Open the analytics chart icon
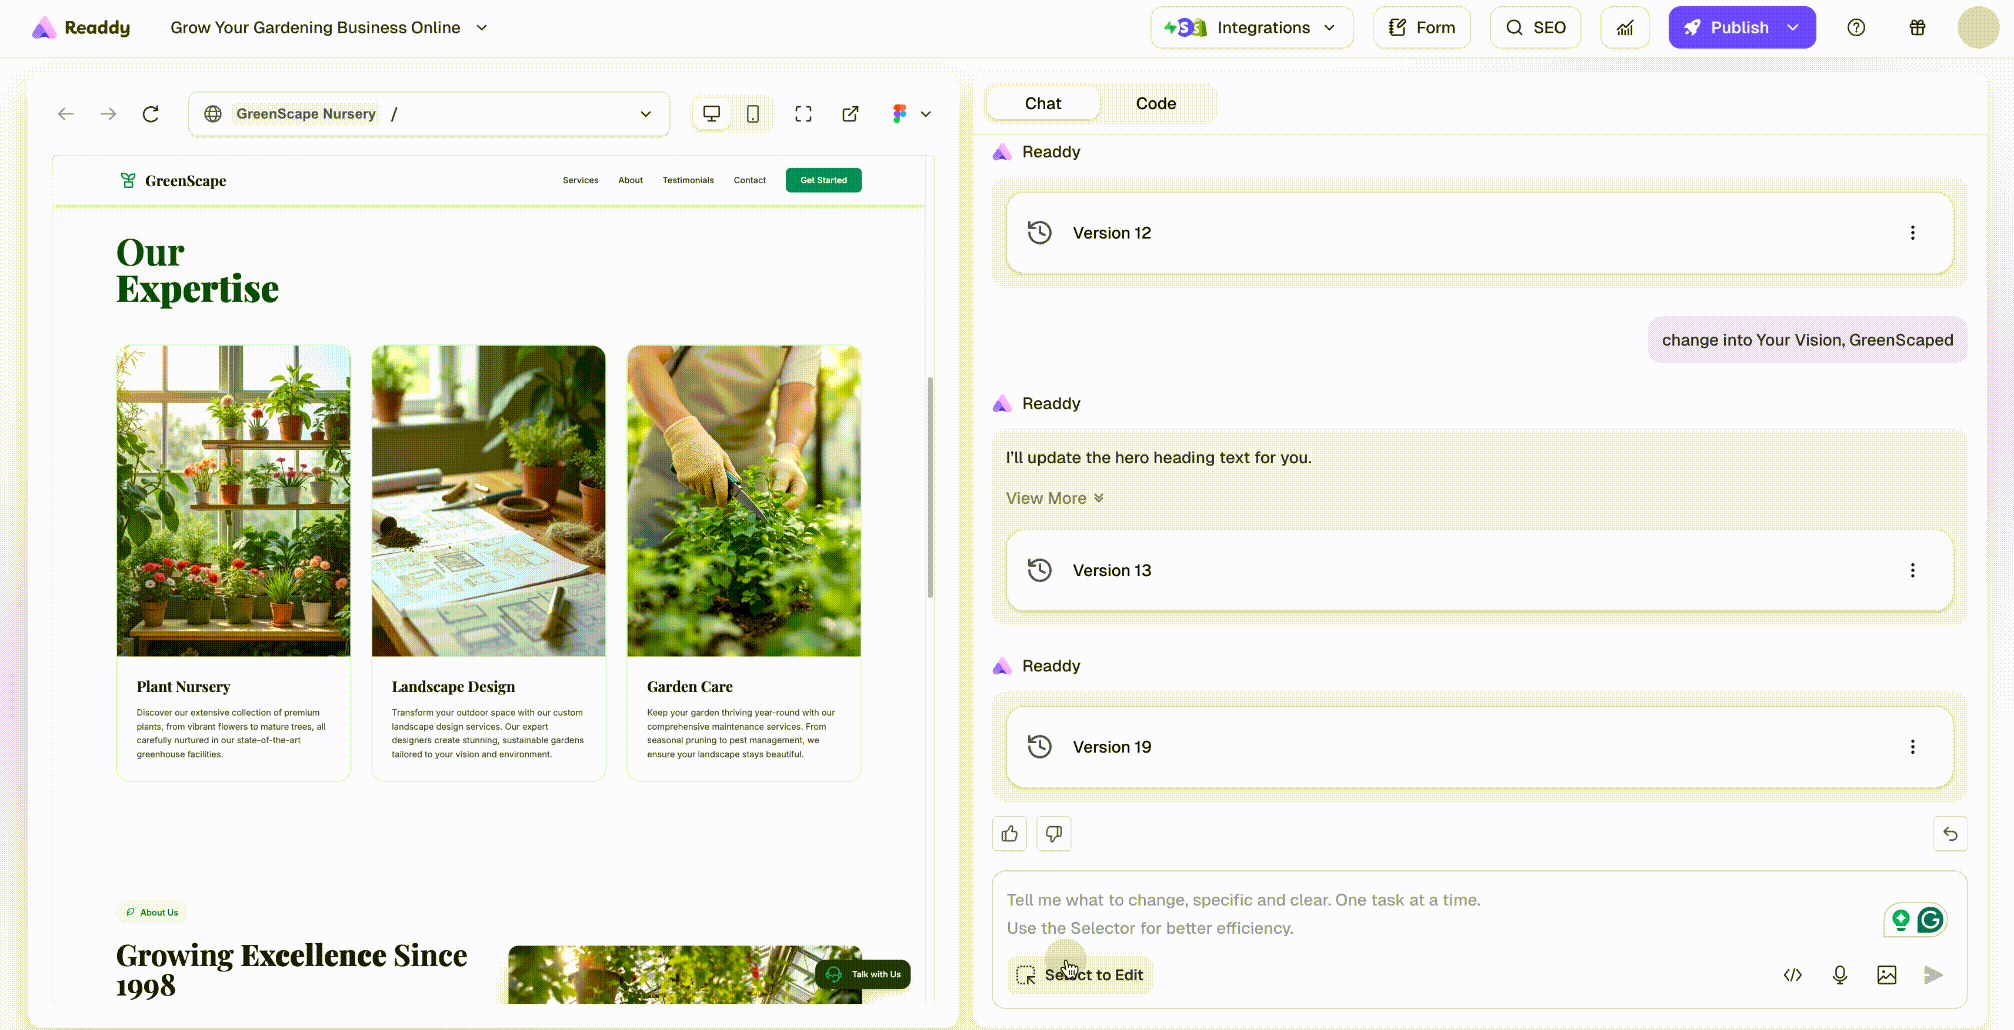Viewport: 2014px width, 1030px height. click(1625, 28)
